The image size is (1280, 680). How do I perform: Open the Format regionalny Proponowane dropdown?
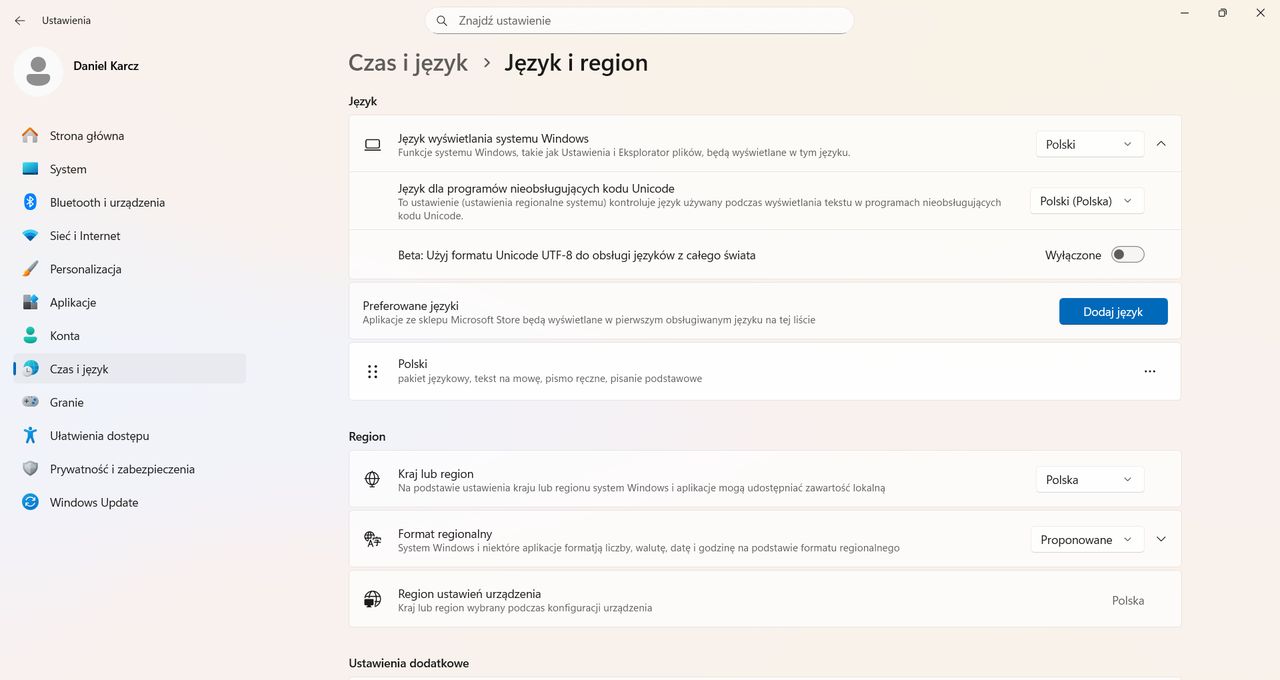point(1087,539)
